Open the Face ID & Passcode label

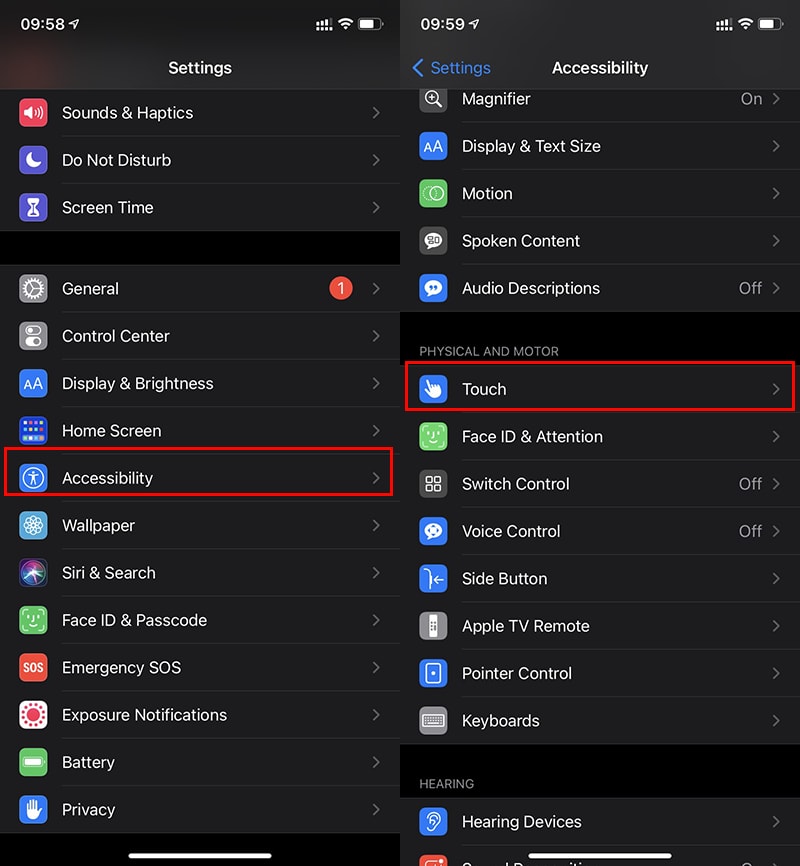134,620
